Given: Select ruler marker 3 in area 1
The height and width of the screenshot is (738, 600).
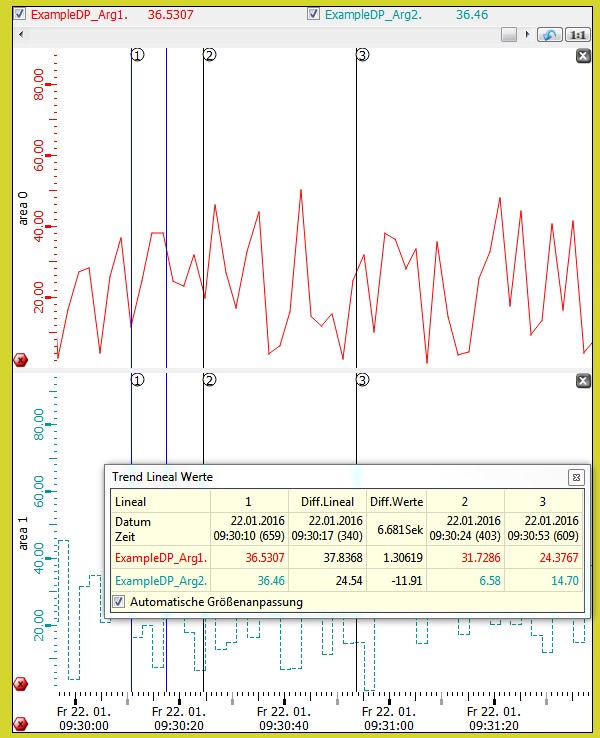Looking at the screenshot, I should coord(362,380).
